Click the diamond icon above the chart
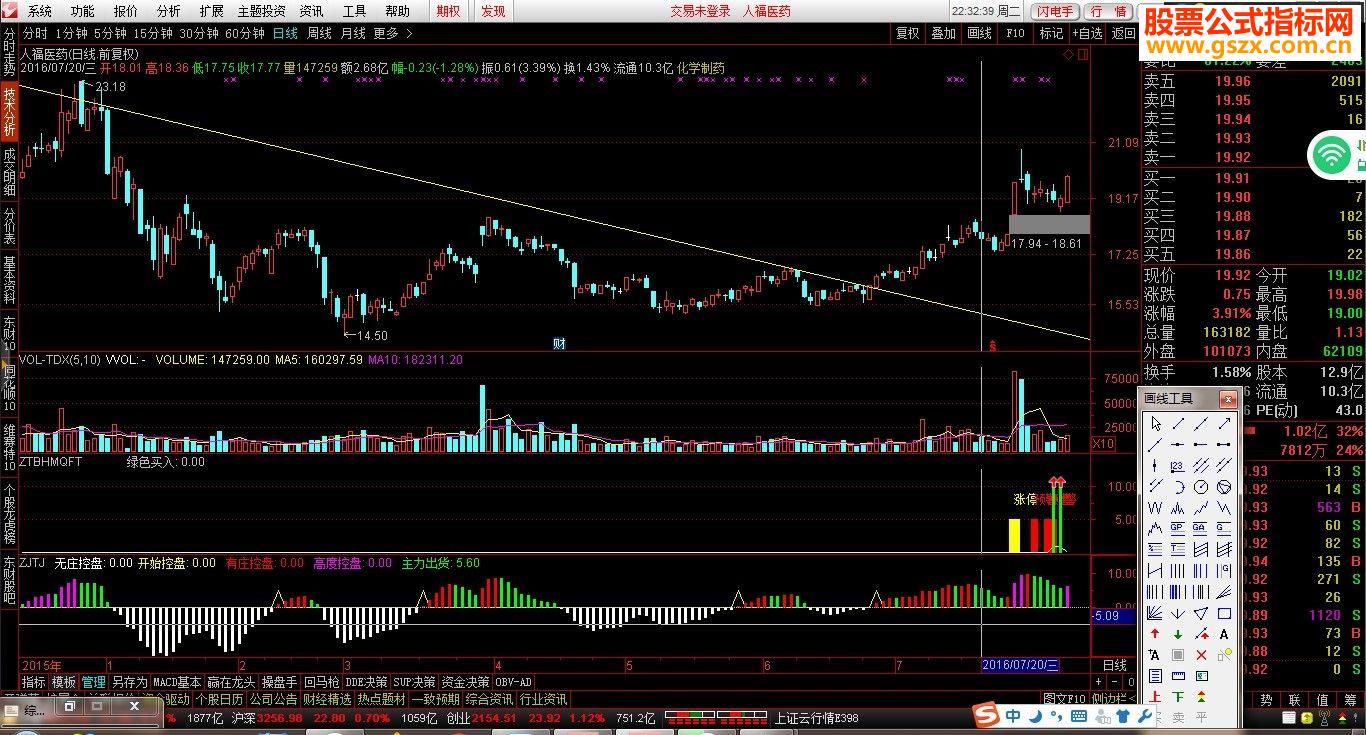Screen dimensions: 1366x735 pos(1069,54)
